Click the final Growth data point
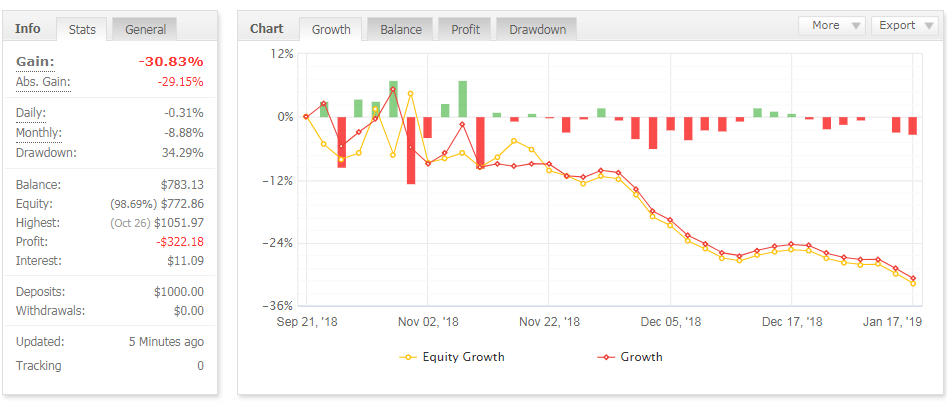 [x=914, y=278]
